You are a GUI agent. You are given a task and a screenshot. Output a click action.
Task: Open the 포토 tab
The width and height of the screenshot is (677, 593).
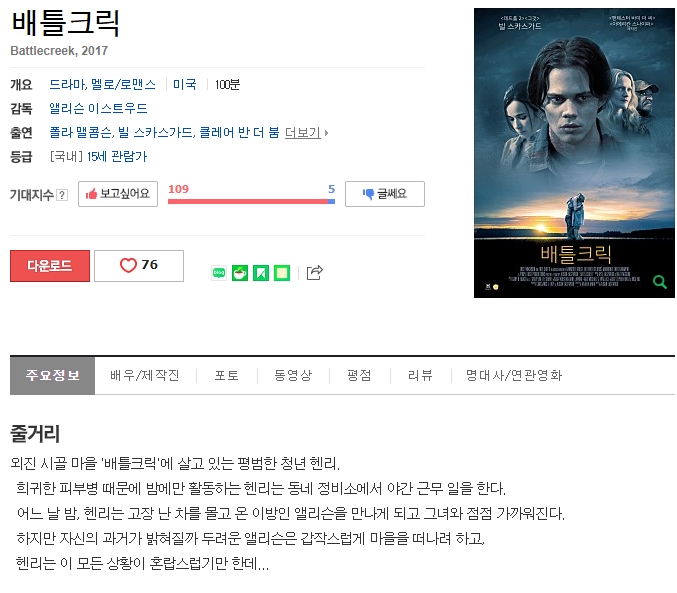tap(227, 375)
